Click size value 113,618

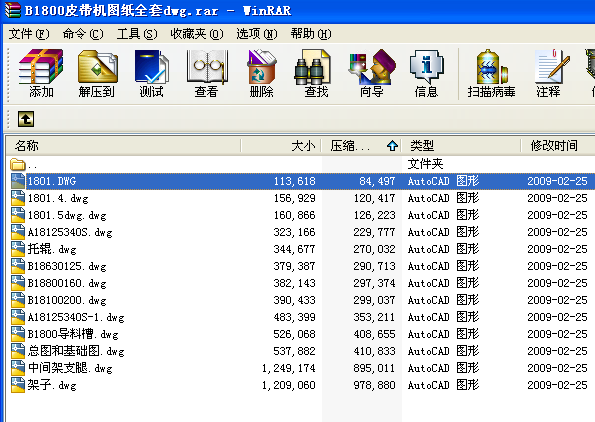click(295, 181)
